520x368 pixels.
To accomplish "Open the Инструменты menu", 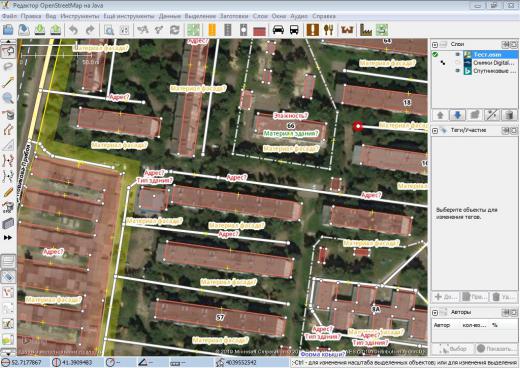I will pos(80,16).
